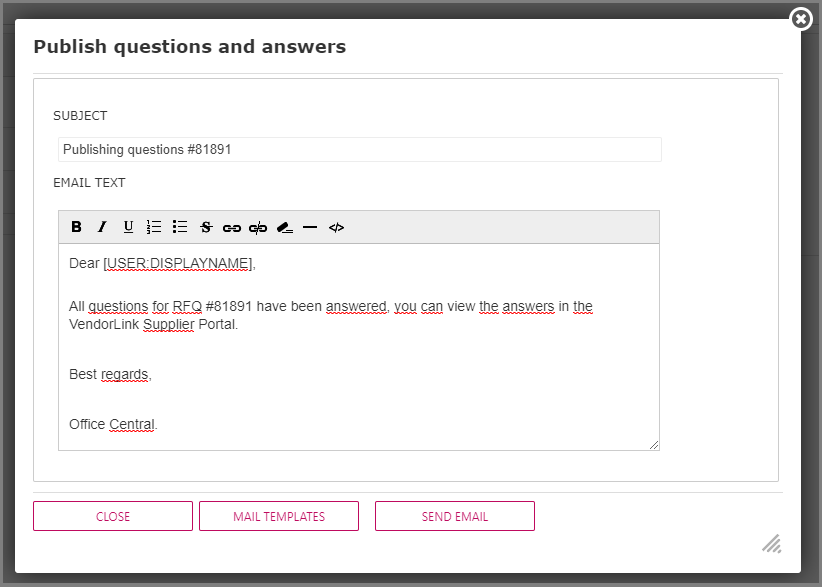The image size is (822, 587).
Task: Click the Close button
Action: pos(113,516)
